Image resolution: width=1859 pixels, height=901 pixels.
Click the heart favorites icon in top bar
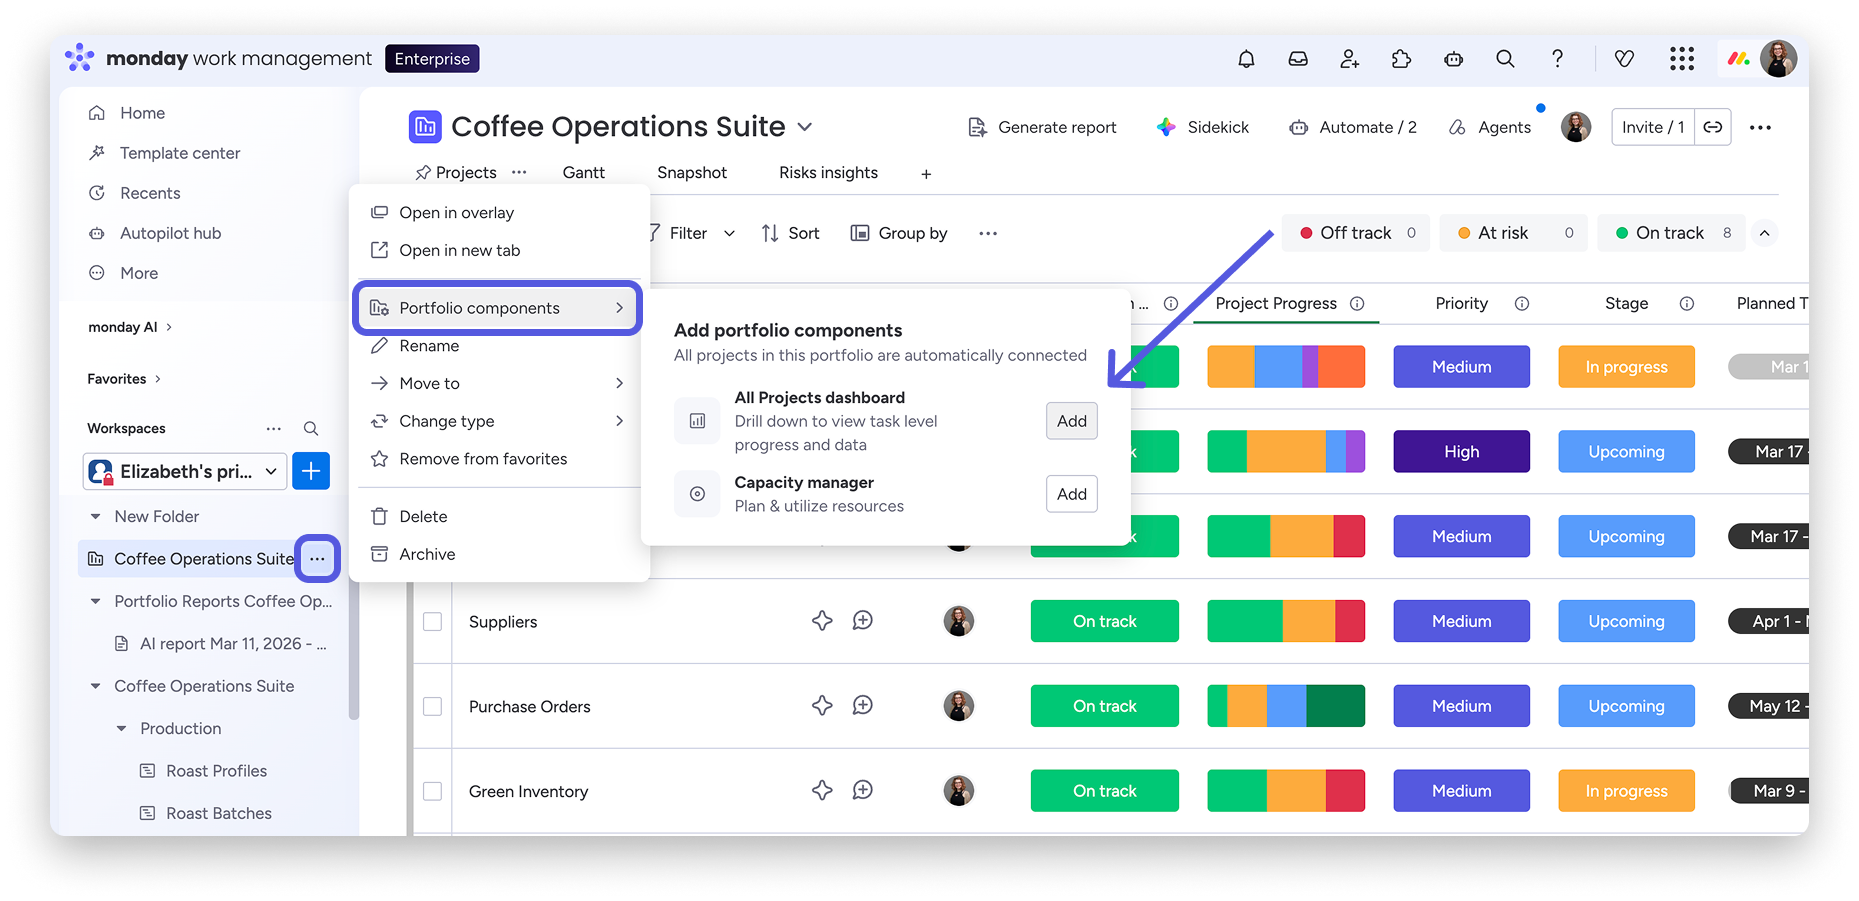(x=1625, y=59)
